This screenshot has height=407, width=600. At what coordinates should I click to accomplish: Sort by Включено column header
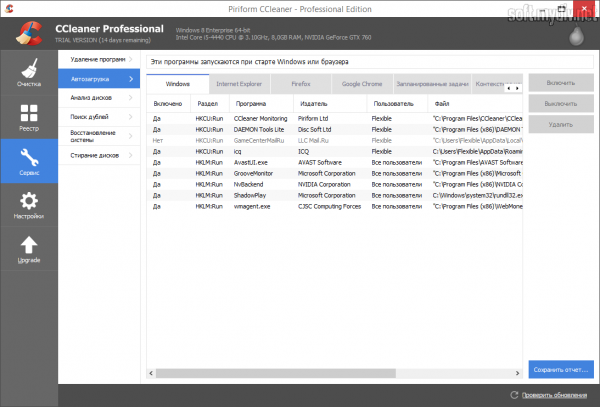coord(168,104)
